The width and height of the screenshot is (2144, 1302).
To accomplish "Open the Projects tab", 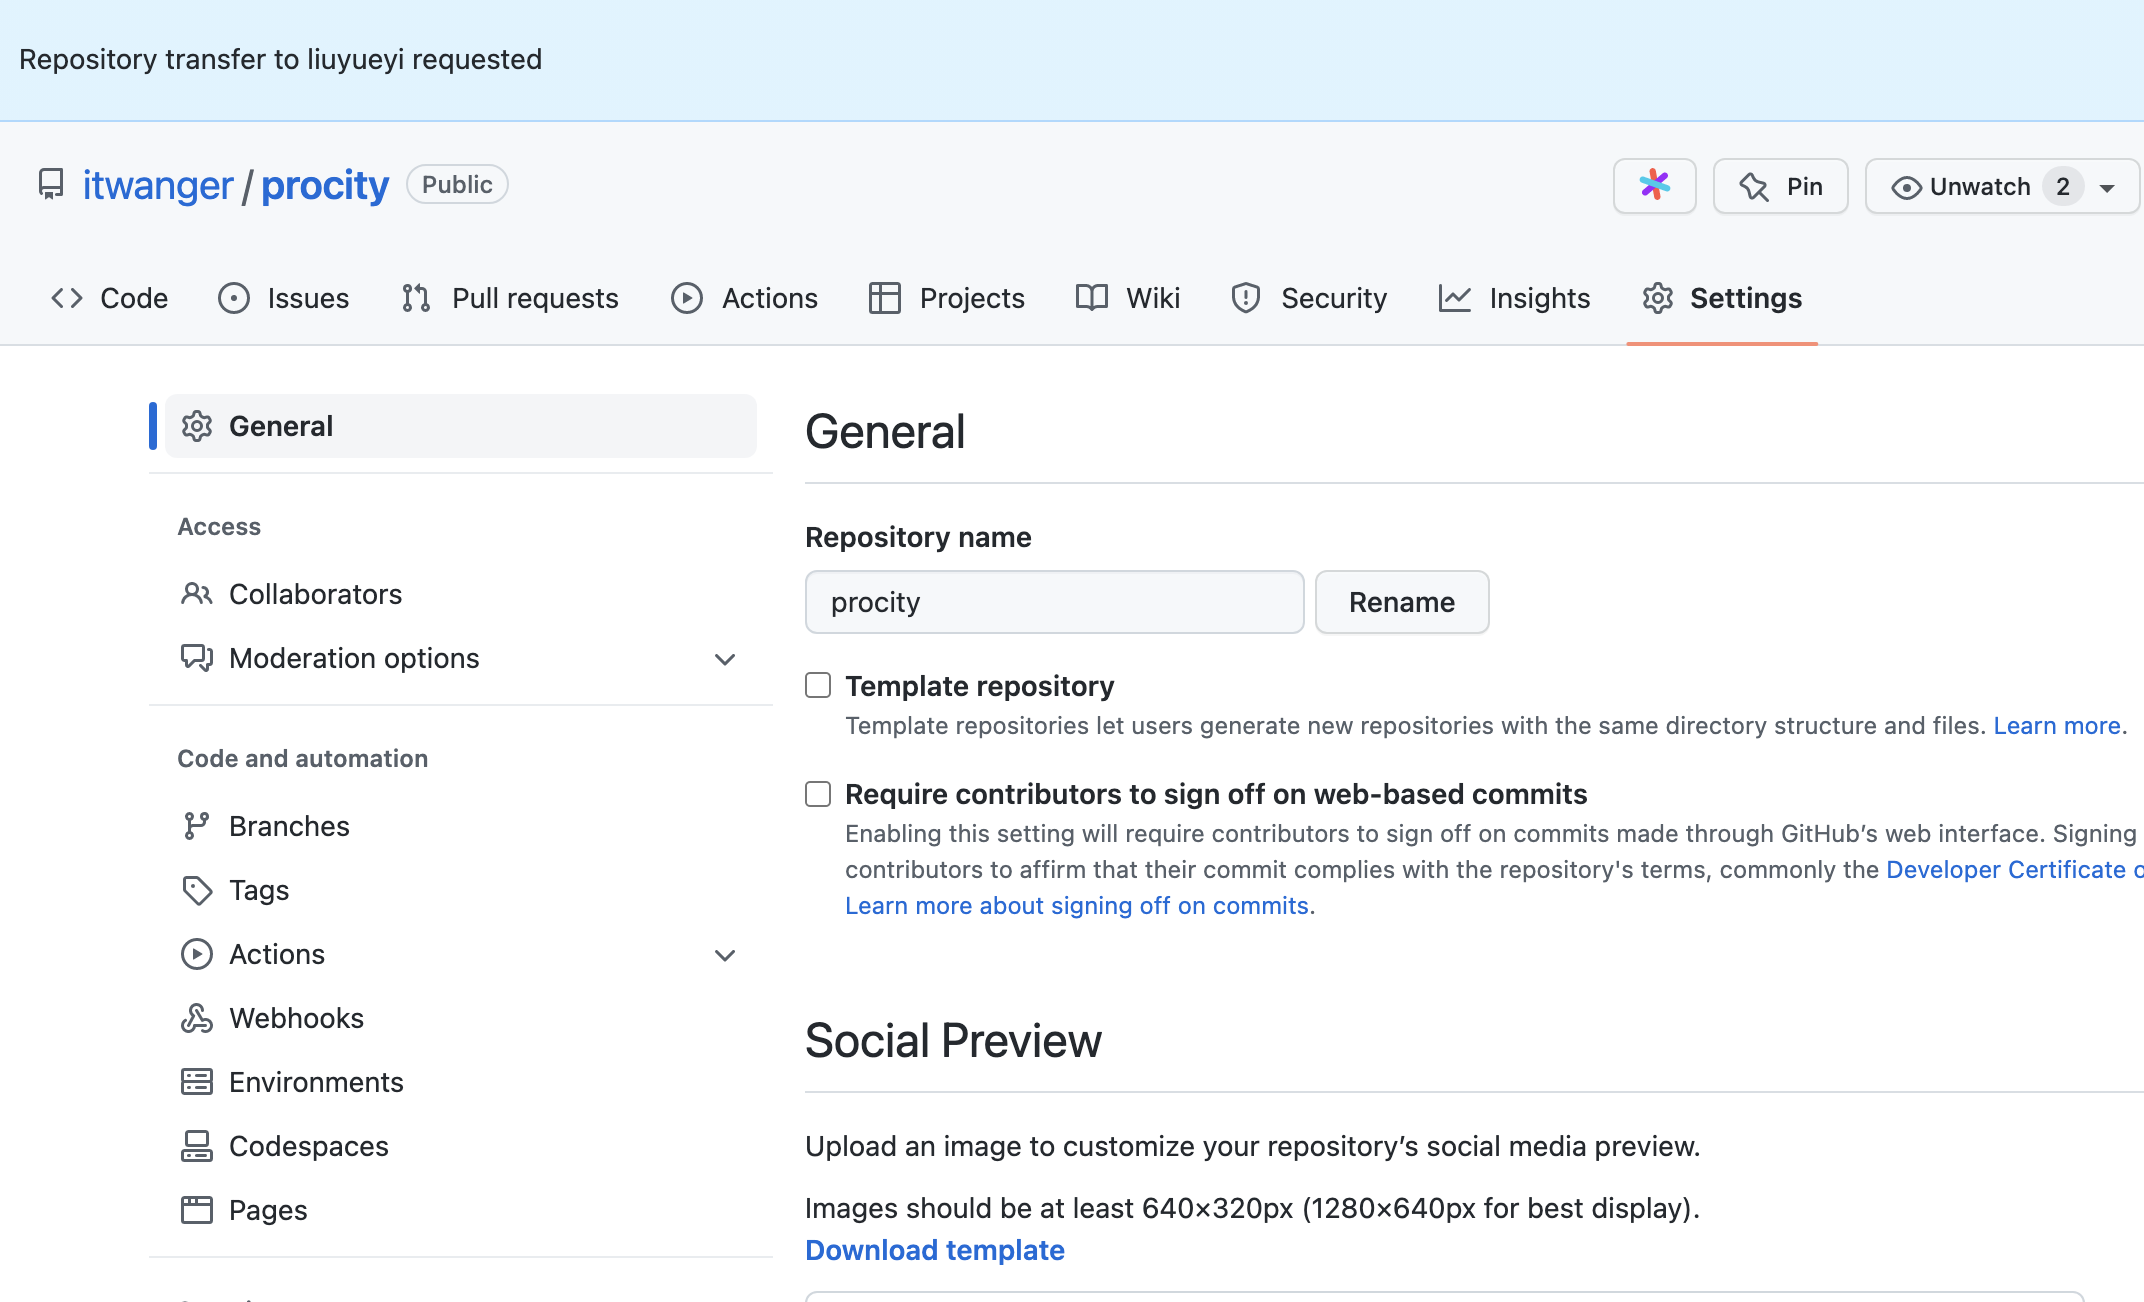I will click(947, 298).
